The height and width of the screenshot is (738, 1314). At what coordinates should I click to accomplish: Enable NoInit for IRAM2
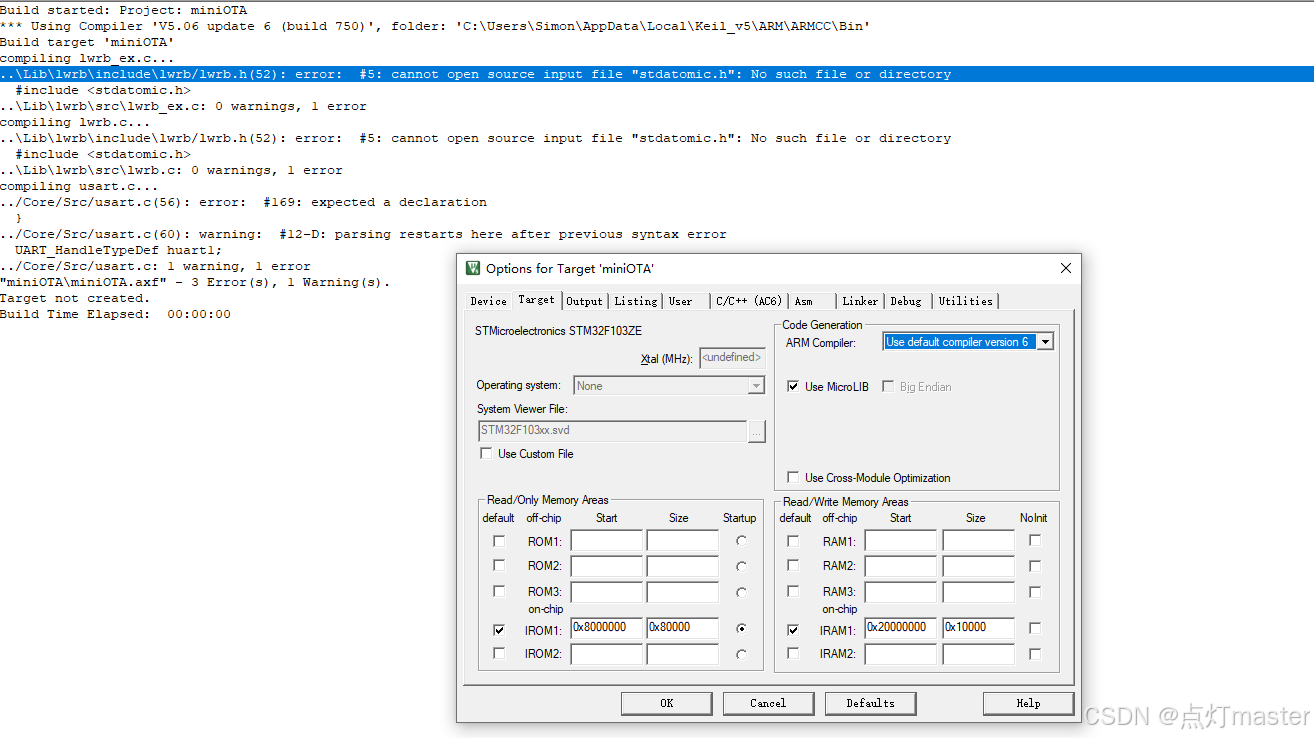pos(1035,654)
